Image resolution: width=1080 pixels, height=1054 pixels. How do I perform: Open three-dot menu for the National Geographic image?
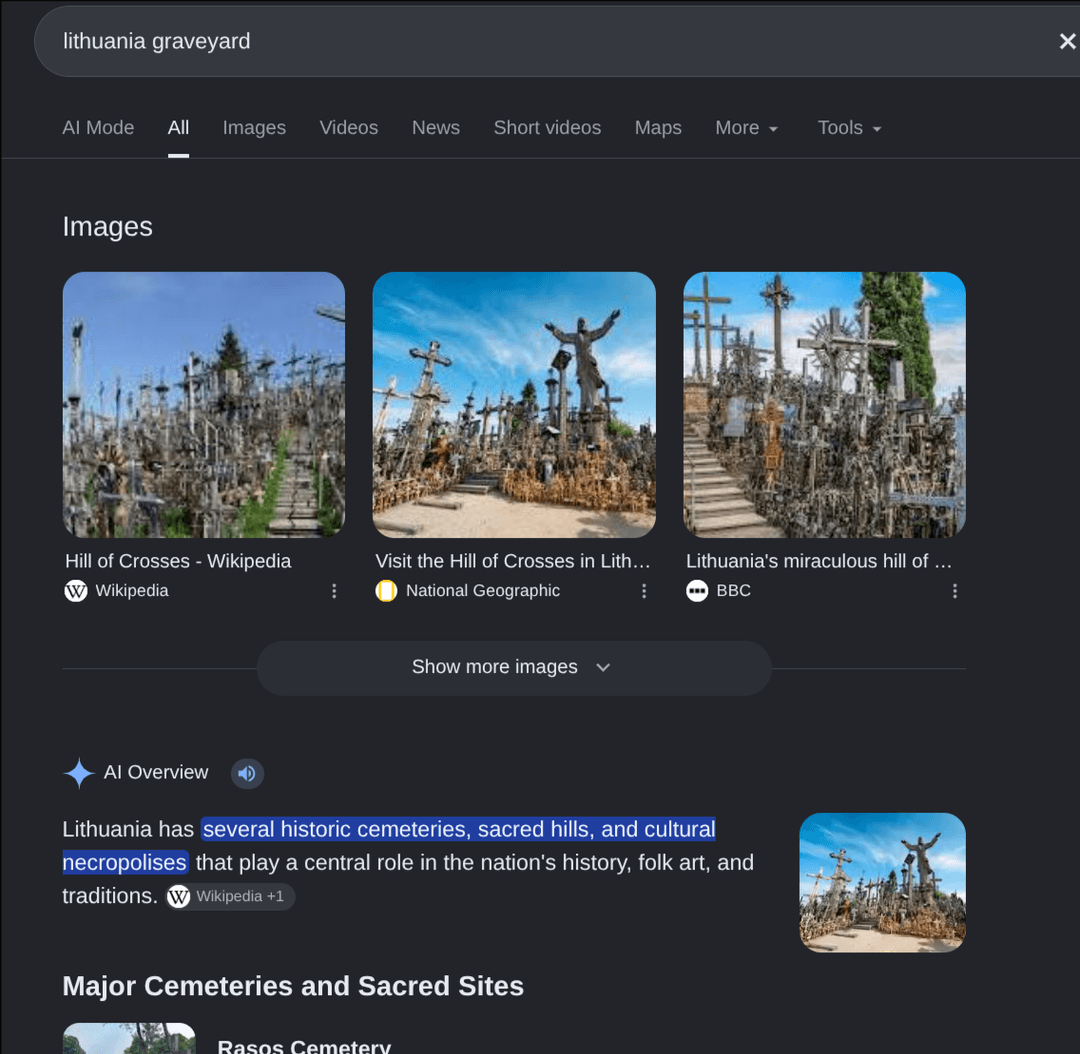(x=644, y=591)
